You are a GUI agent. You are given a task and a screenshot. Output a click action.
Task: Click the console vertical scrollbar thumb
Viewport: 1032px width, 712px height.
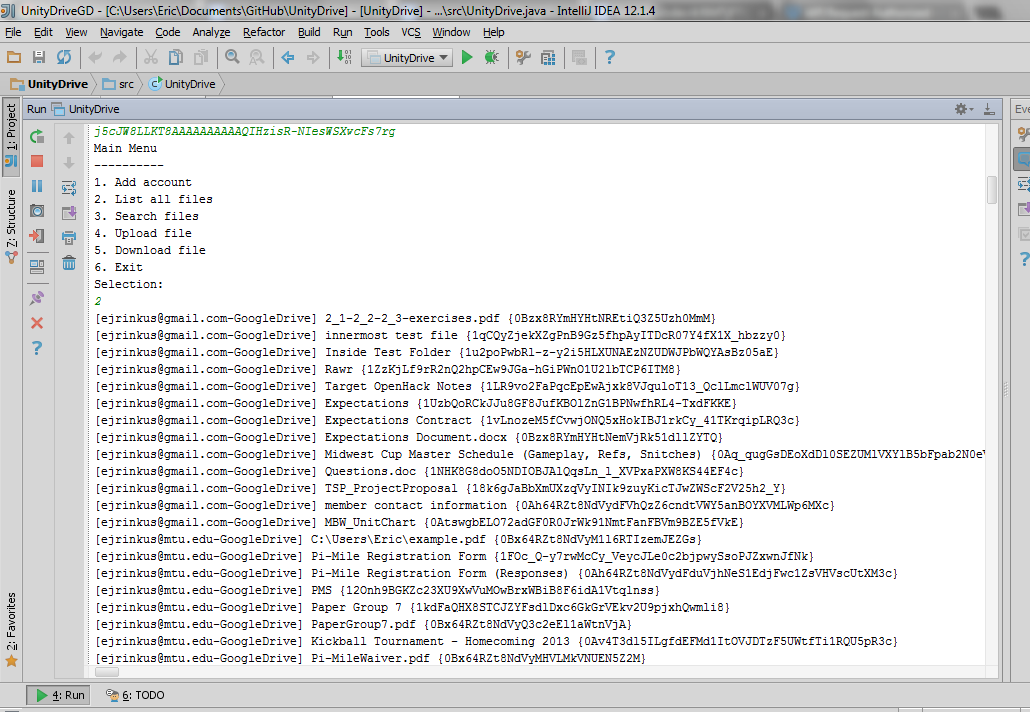click(x=991, y=190)
